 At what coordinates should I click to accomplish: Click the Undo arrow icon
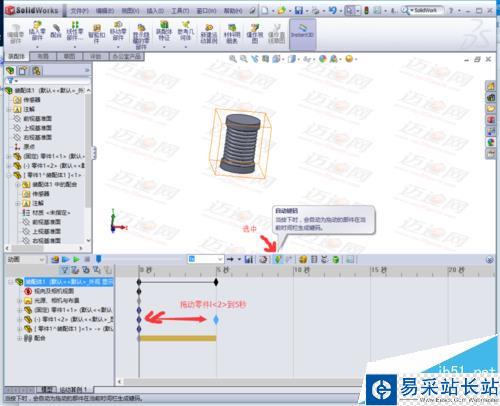tap(332, 10)
